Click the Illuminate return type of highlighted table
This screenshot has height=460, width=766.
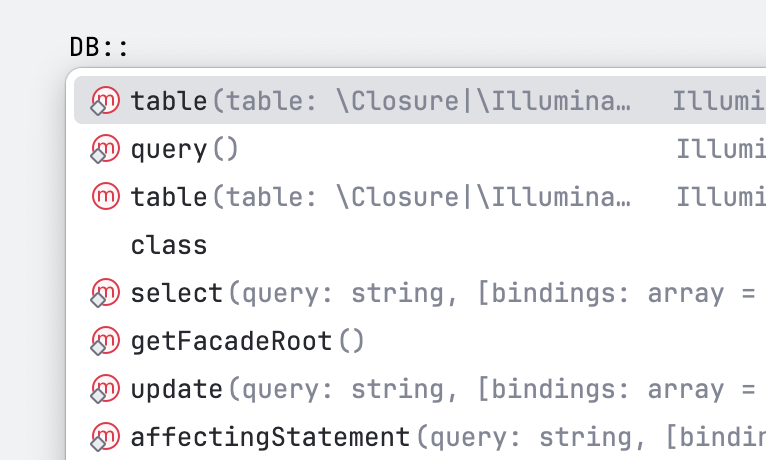click(719, 101)
